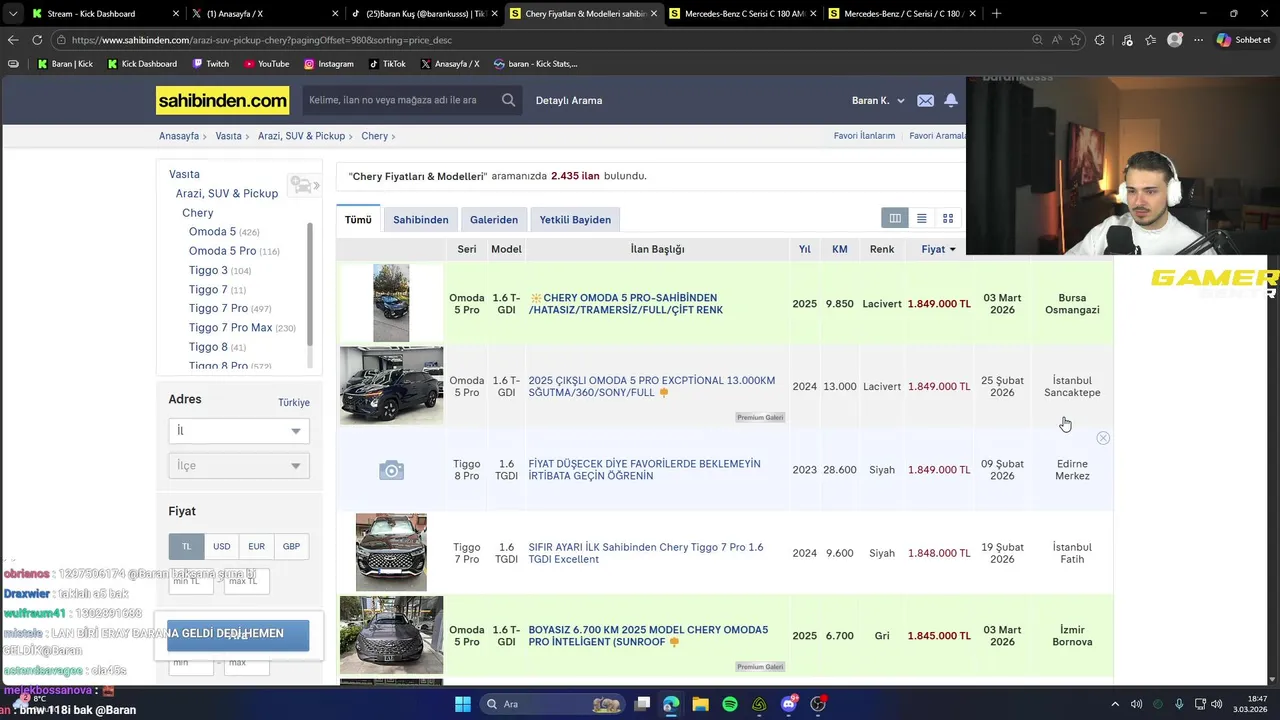
Task: Open the İl city dropdown
Action: [239, 431]
